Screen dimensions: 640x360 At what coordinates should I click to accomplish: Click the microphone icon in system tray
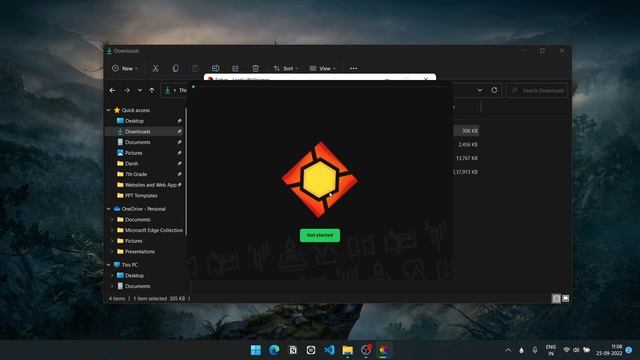535,350
